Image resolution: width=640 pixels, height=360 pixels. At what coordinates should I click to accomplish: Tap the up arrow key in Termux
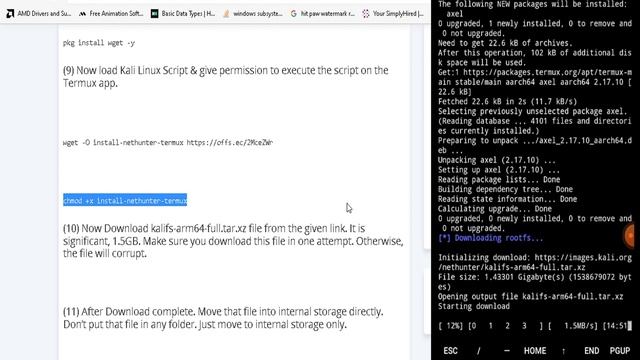(x=563, y=351)
